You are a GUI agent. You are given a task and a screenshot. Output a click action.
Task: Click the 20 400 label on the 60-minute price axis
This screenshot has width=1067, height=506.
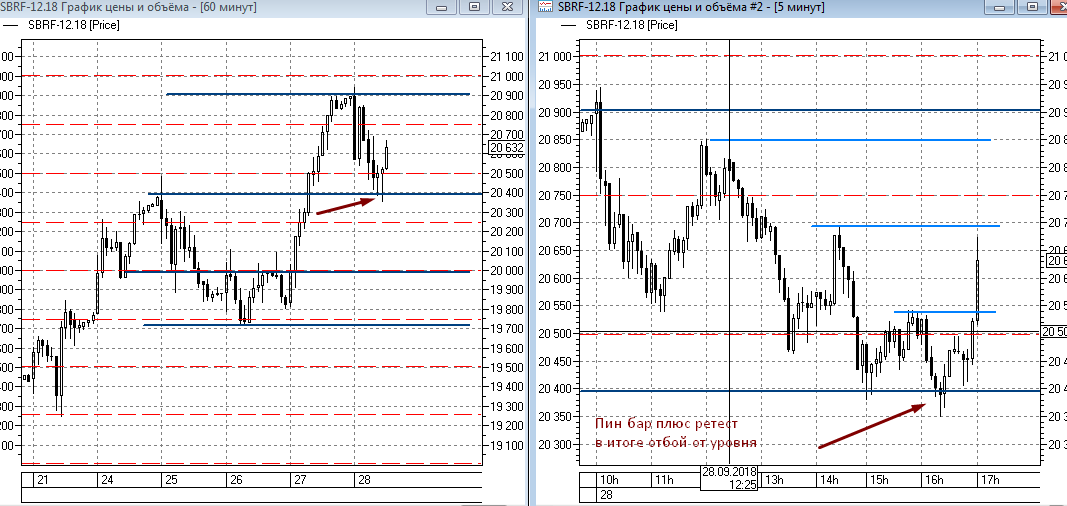point(505,193)
